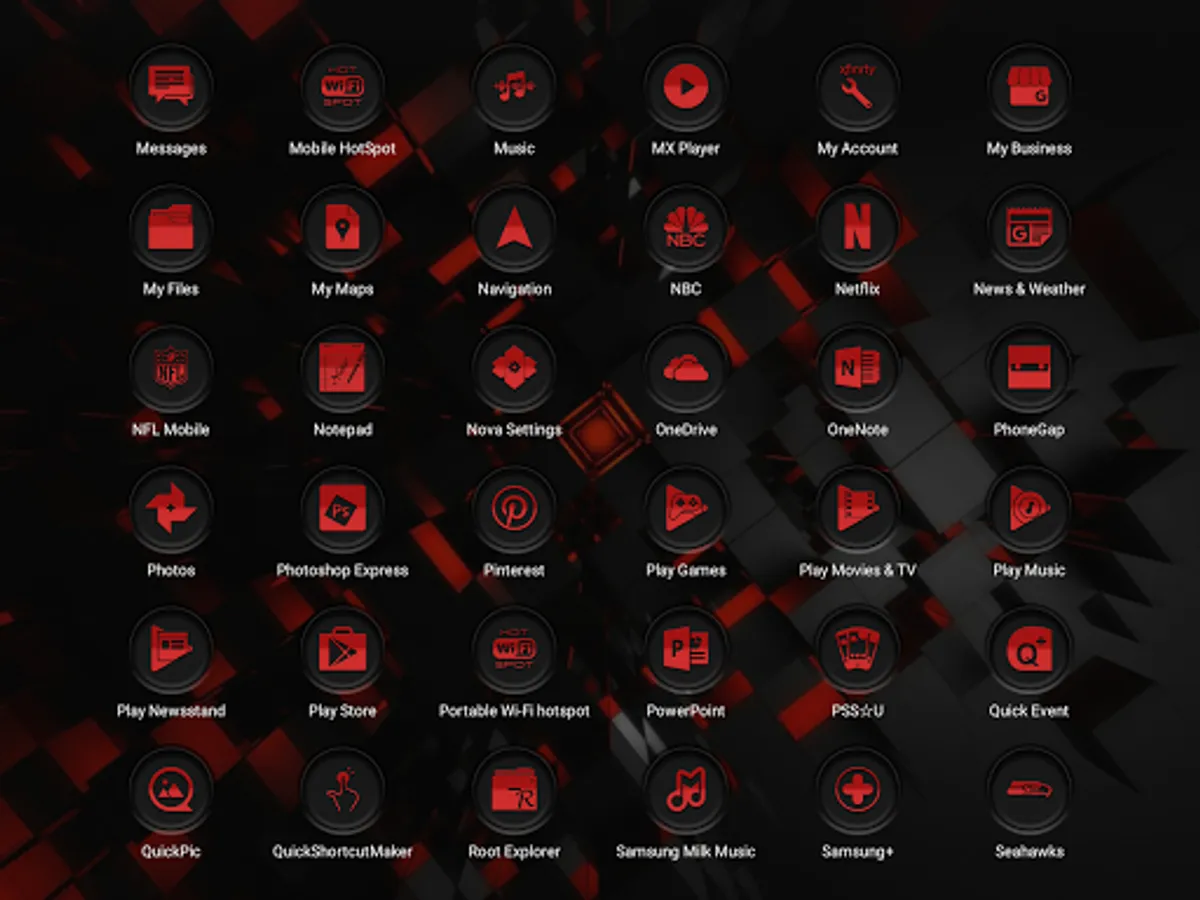This screenshot has width=1200, height=900.
Task: Open the Messages app icon
Action: [x=171, y=87]
